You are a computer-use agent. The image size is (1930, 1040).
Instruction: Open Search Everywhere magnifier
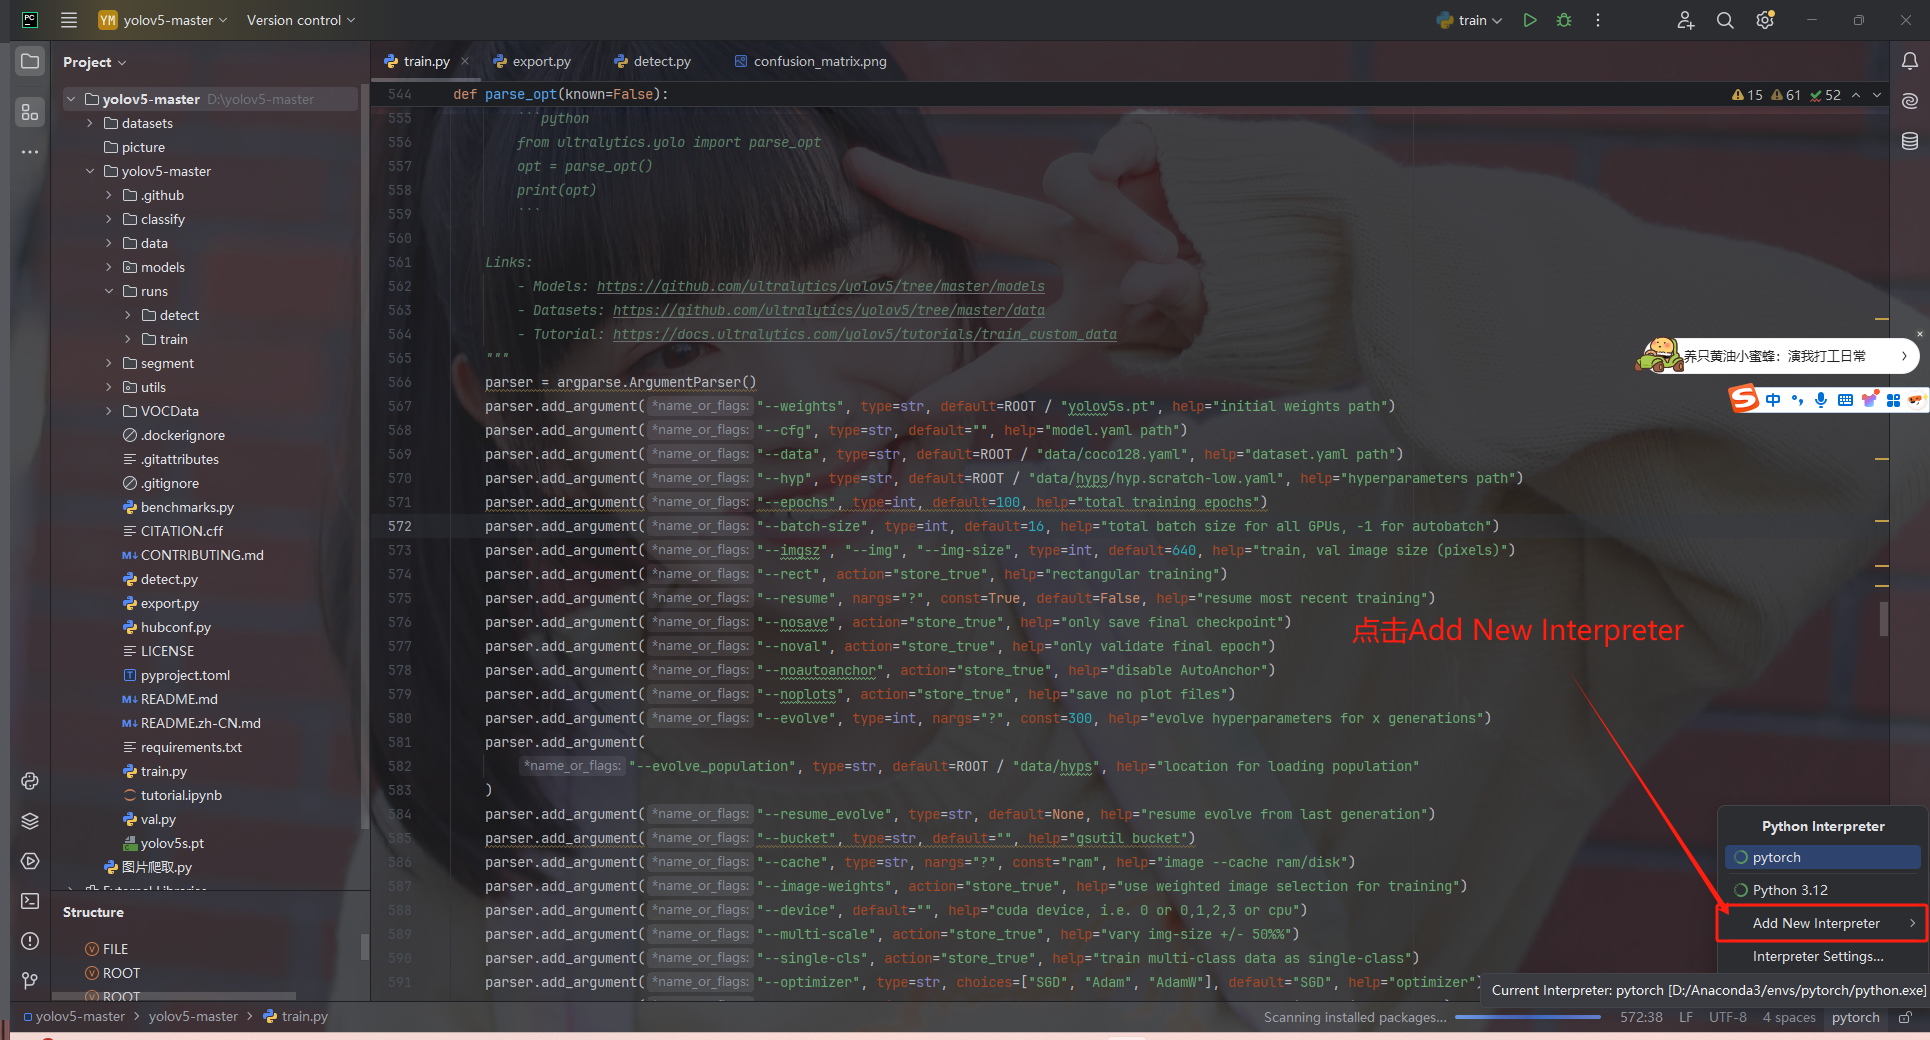[1725, 20]
